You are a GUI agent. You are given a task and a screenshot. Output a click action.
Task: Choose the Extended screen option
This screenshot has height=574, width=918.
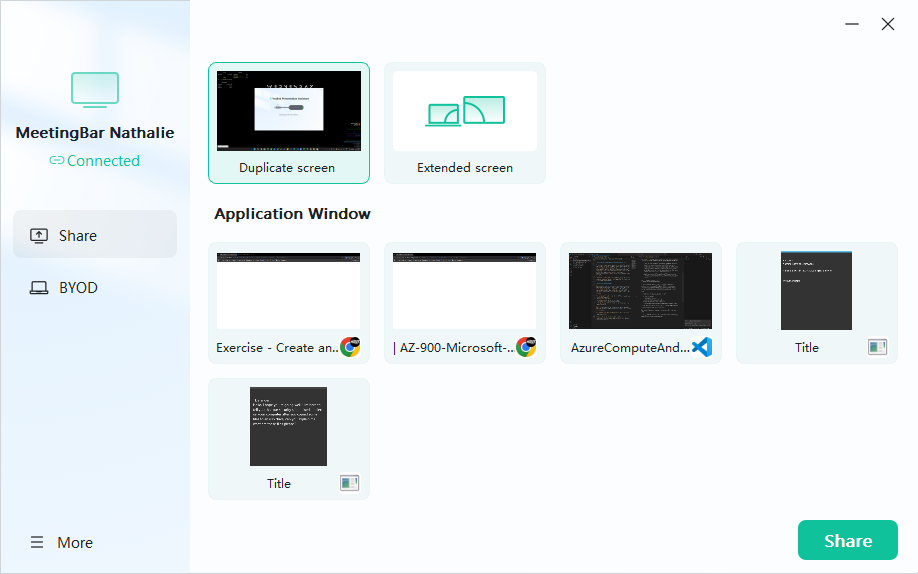point(465,123)
